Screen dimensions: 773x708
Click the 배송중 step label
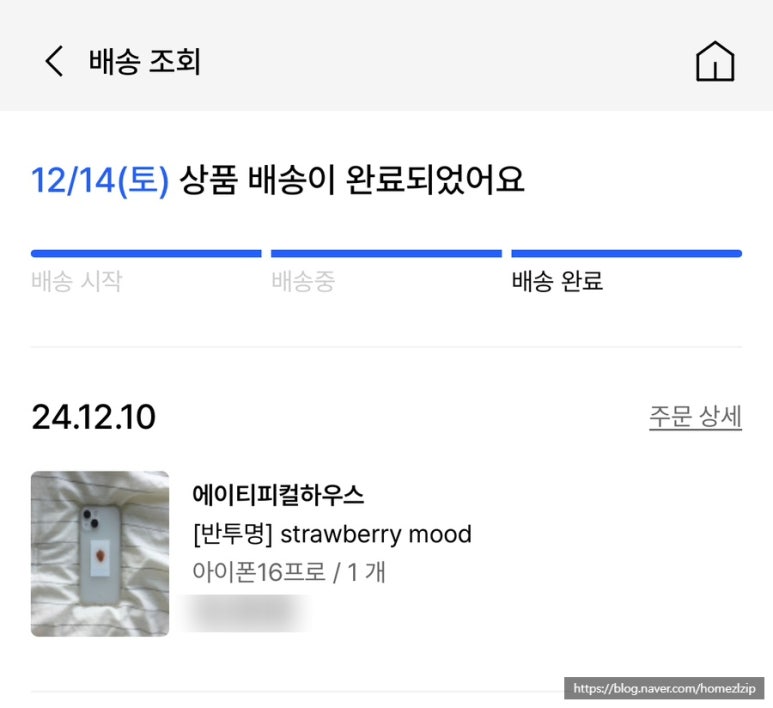coord(303,281)
